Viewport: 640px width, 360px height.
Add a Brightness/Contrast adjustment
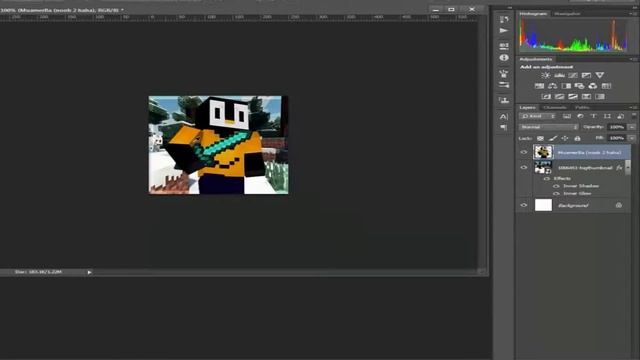click(x=545, y=75)
